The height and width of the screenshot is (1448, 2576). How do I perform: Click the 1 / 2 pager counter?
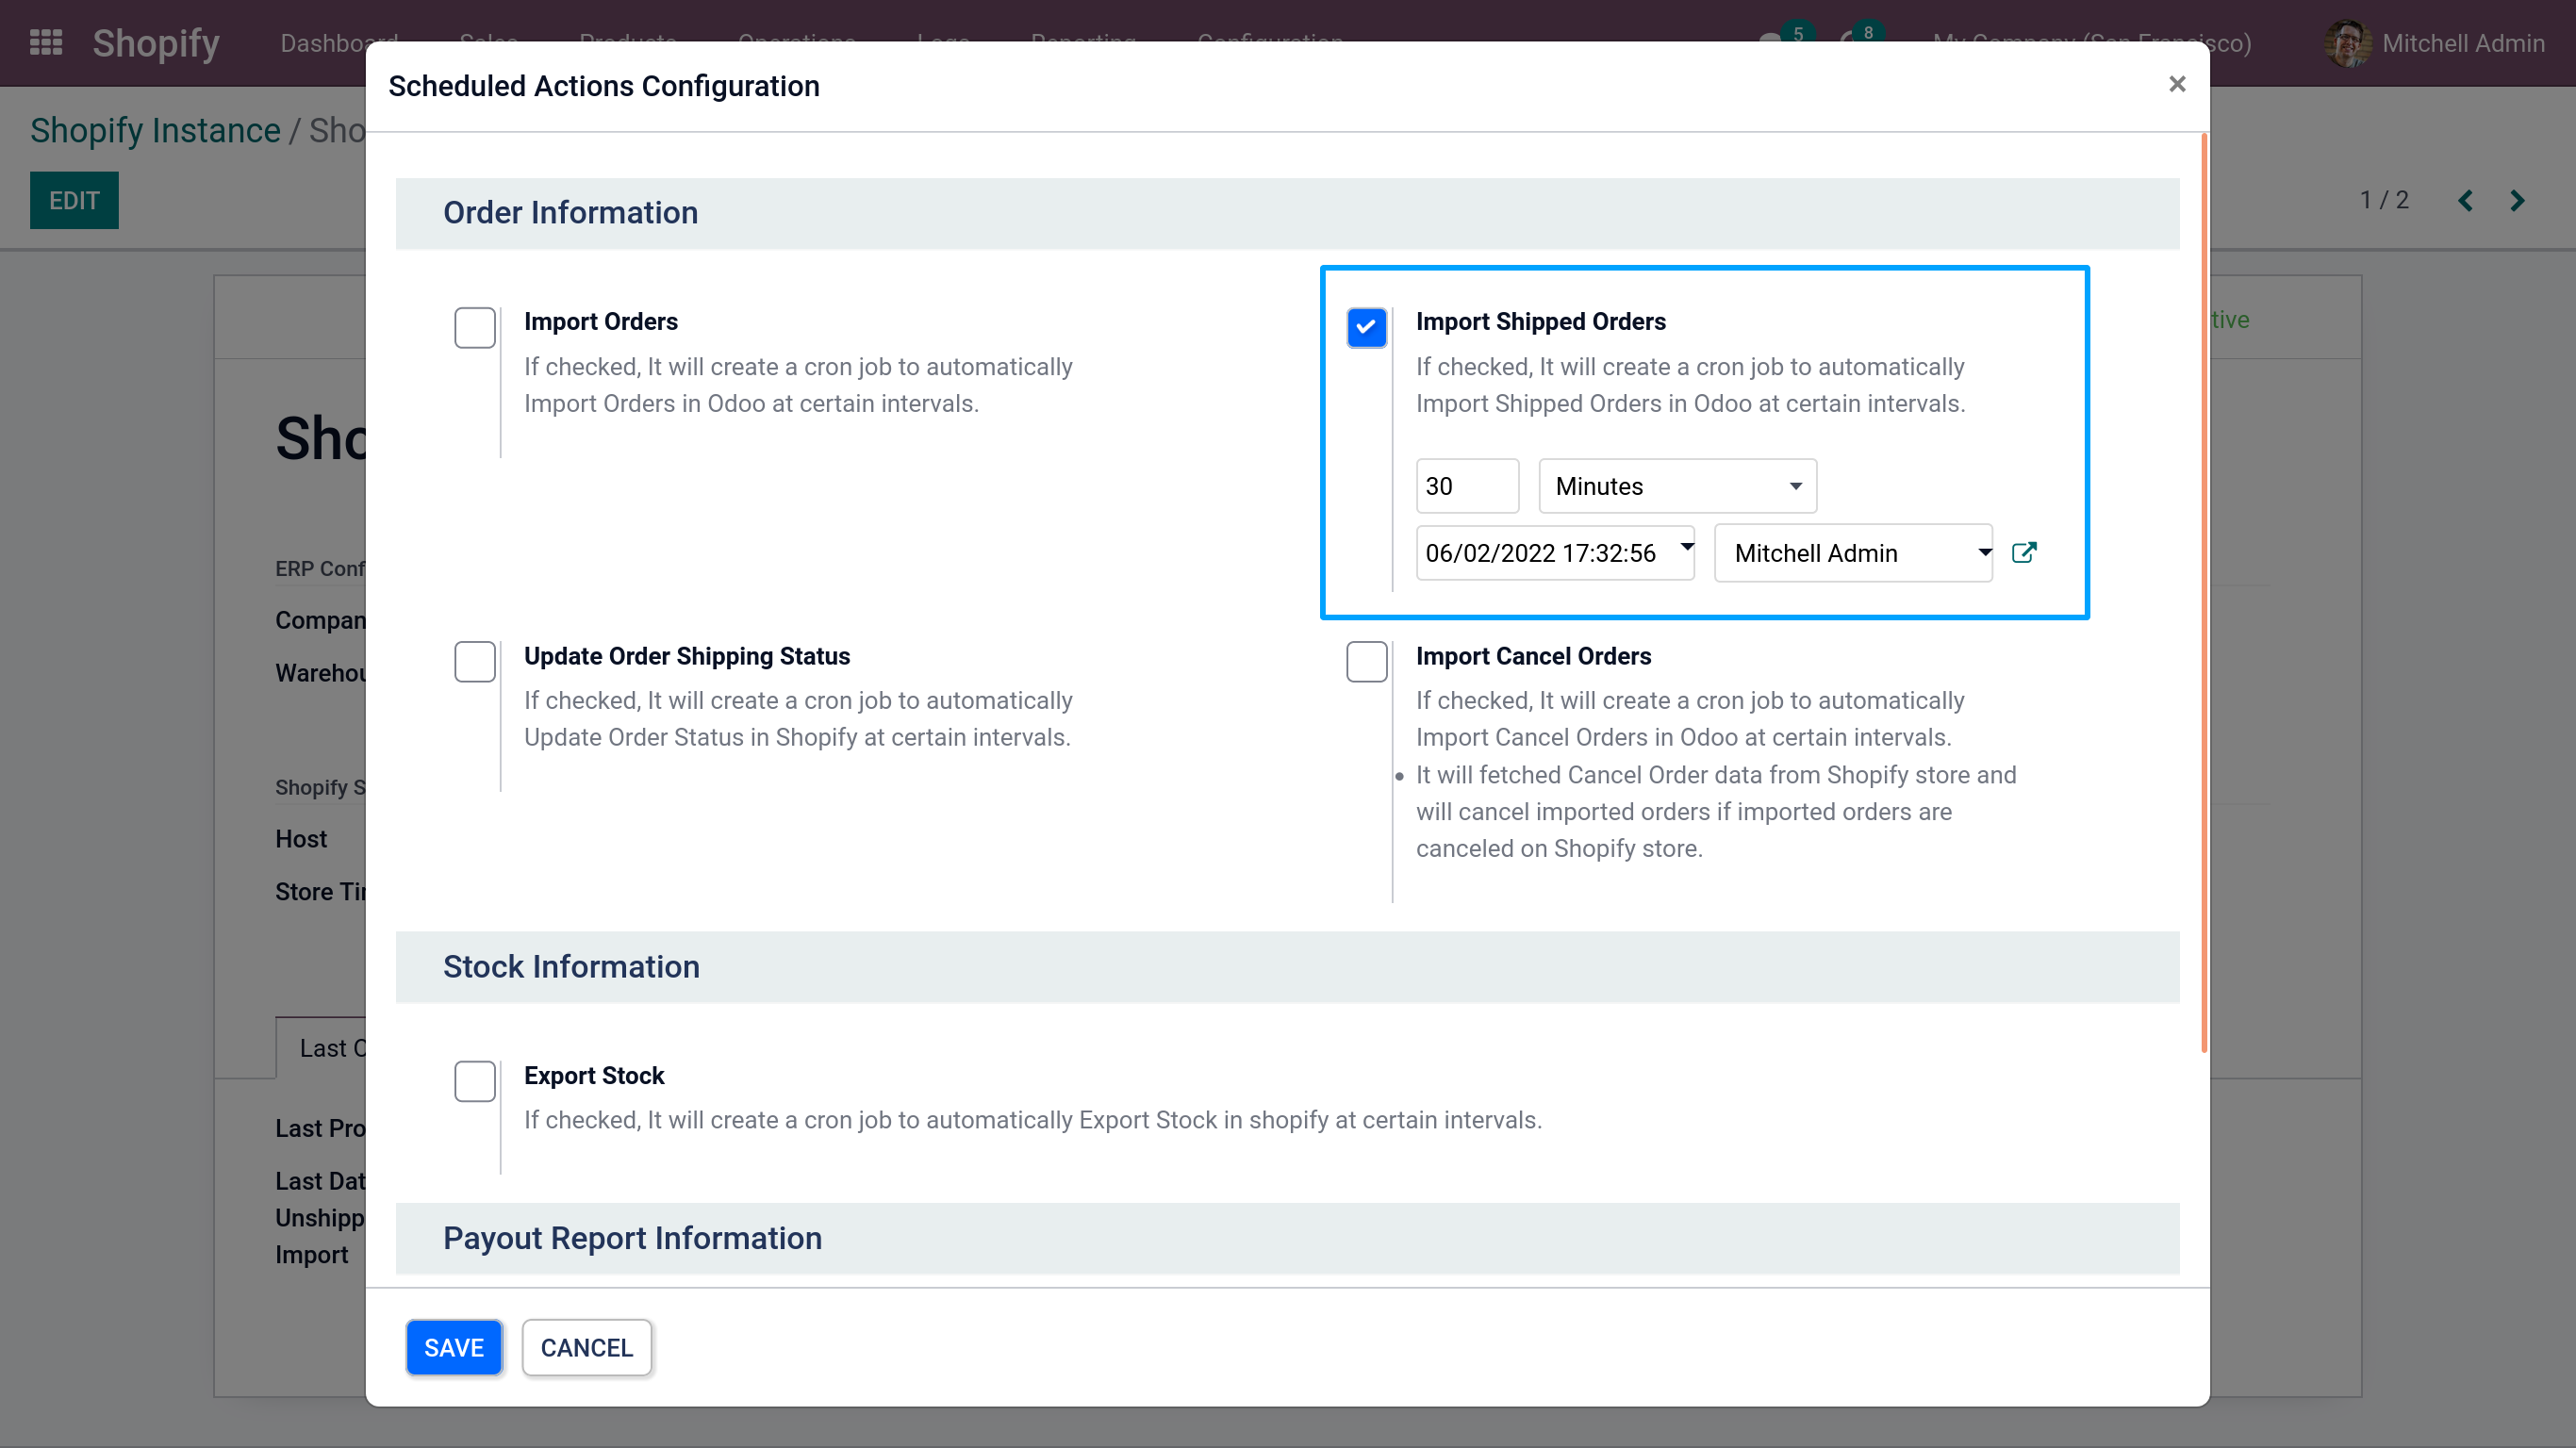(2384, 200)
